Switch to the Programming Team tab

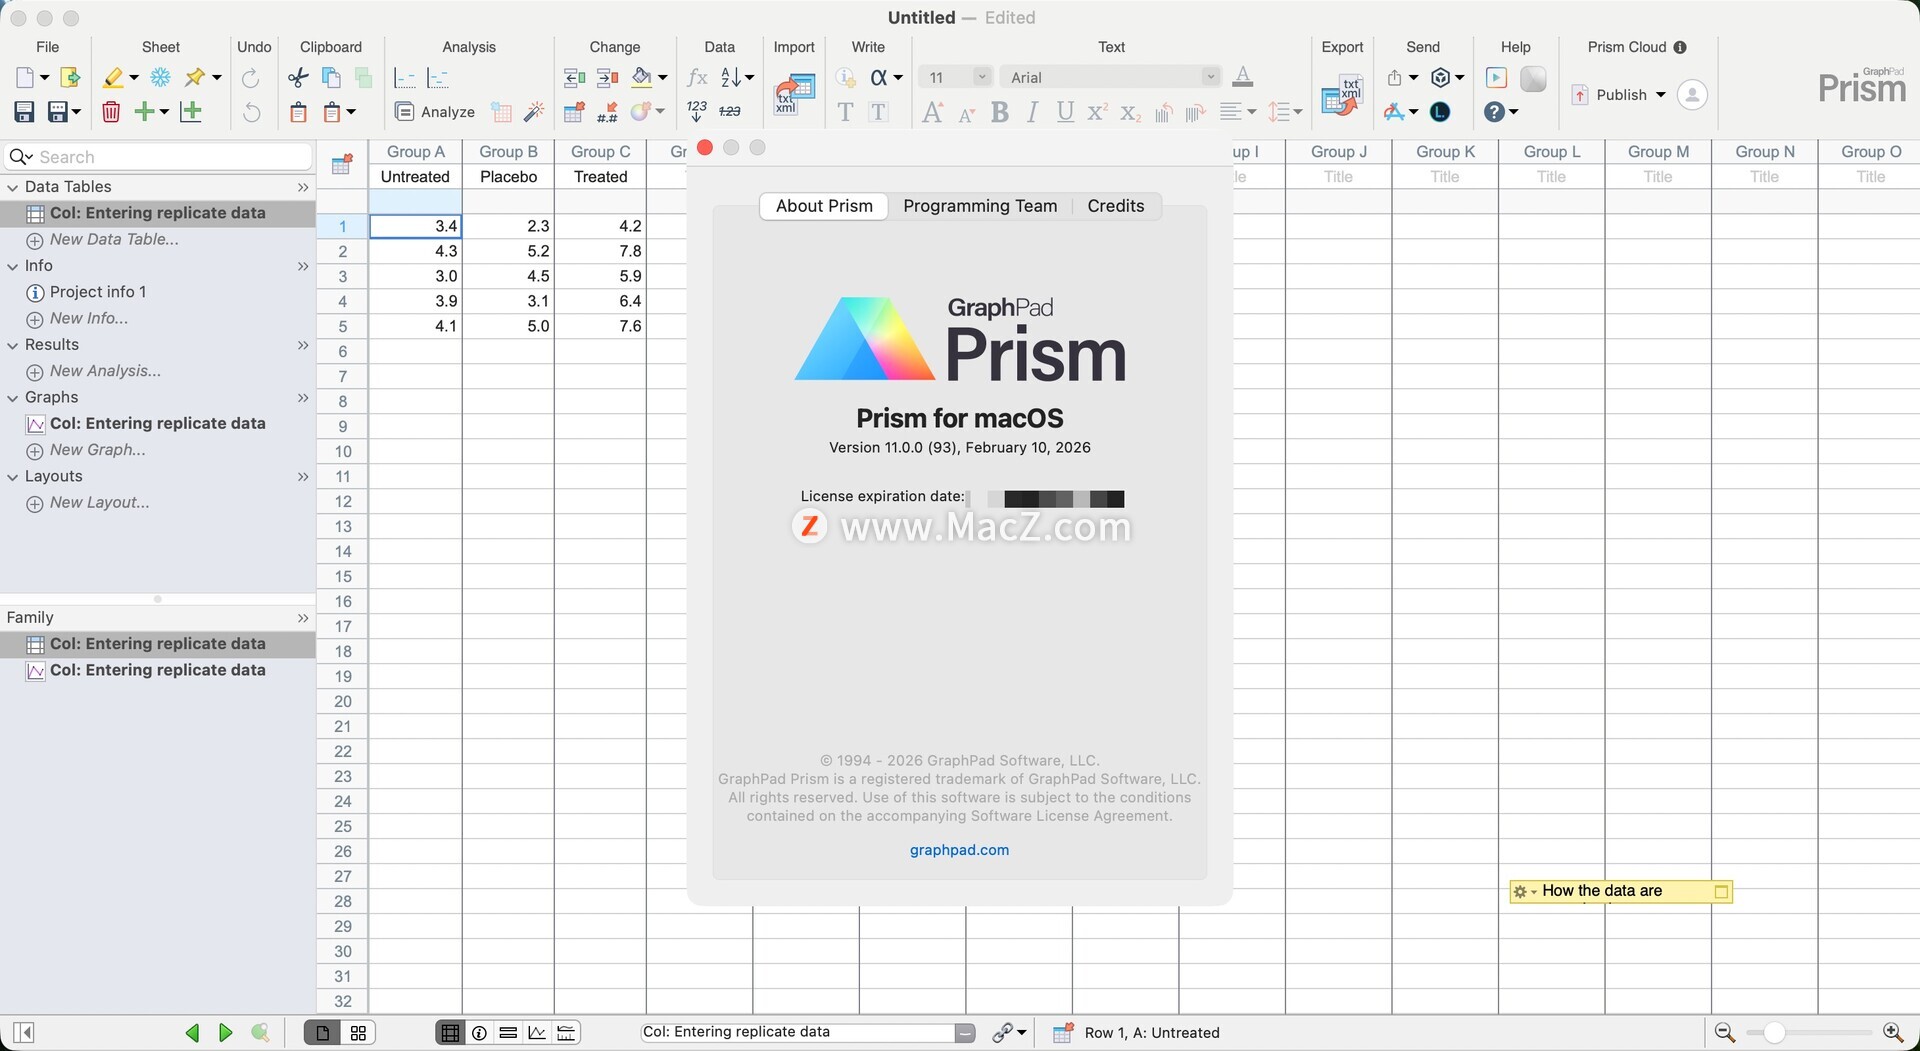[x=979, y=206]
